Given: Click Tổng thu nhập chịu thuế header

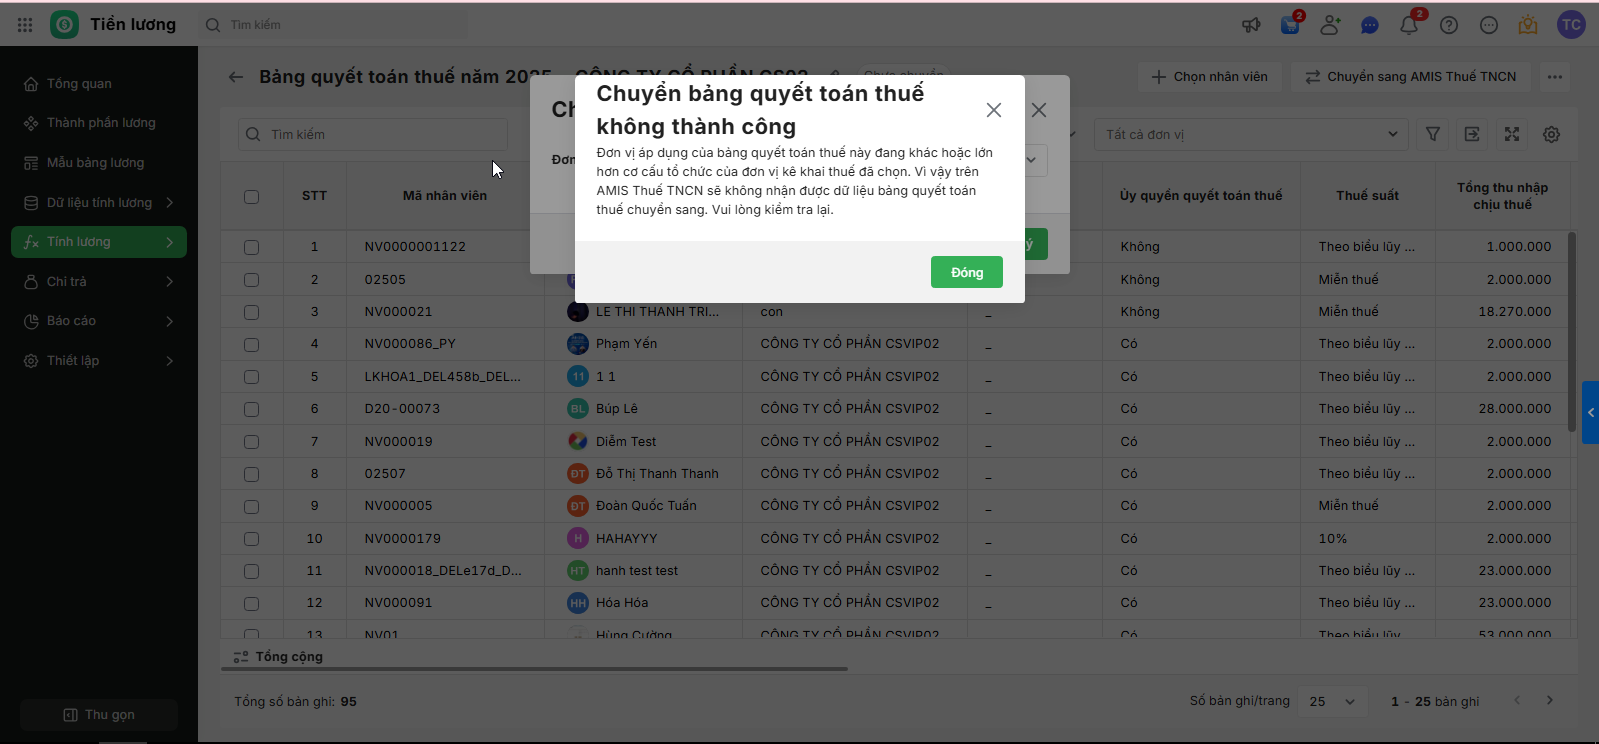Looking at the screenshot, I should (1502, 196).
